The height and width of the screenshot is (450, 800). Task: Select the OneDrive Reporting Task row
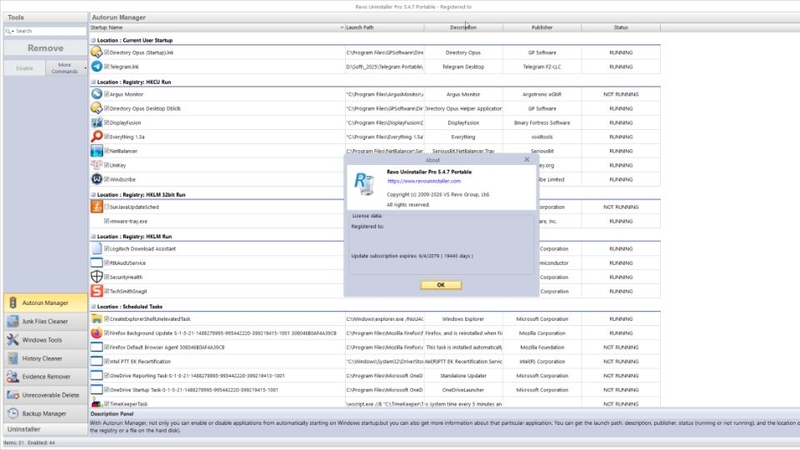pyautogui.click(x=375, y=376)
